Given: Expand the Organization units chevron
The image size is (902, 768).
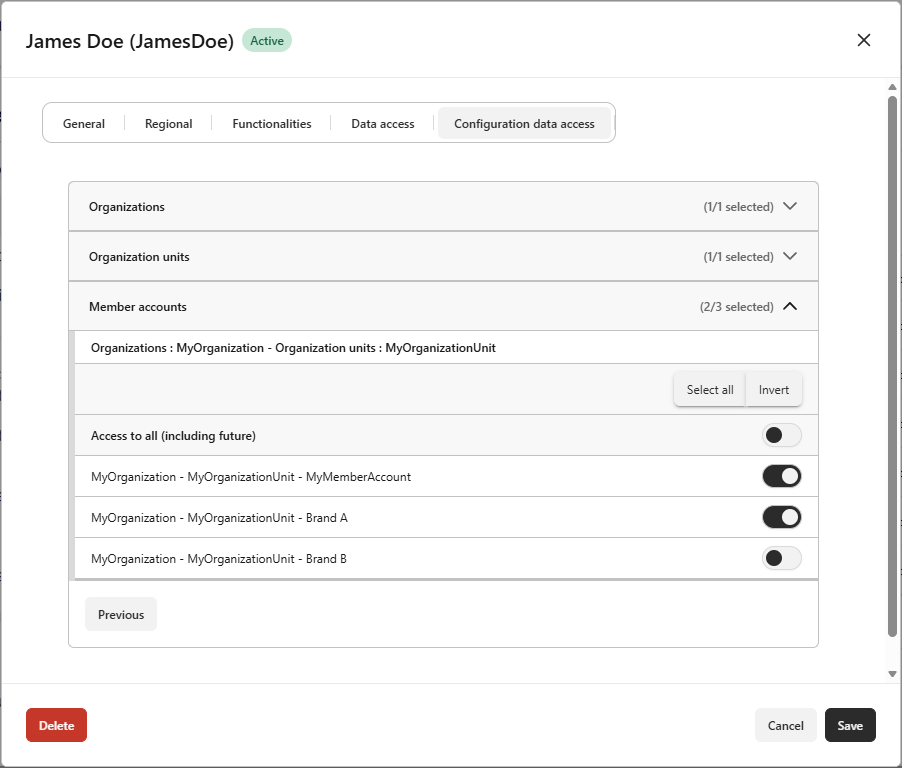Looking at the screenshot, I should (x=790, y=257).
